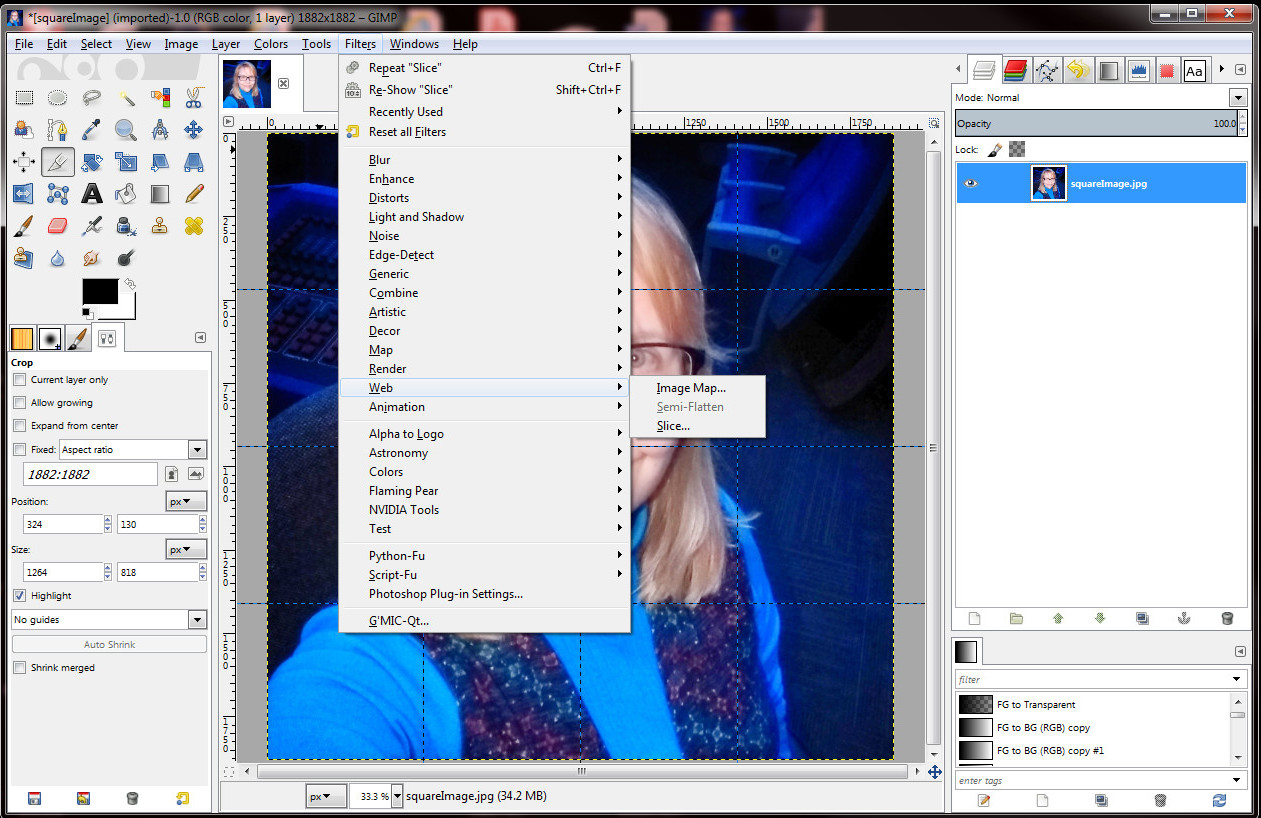Switch to the Channels tab

(1014, 70)
